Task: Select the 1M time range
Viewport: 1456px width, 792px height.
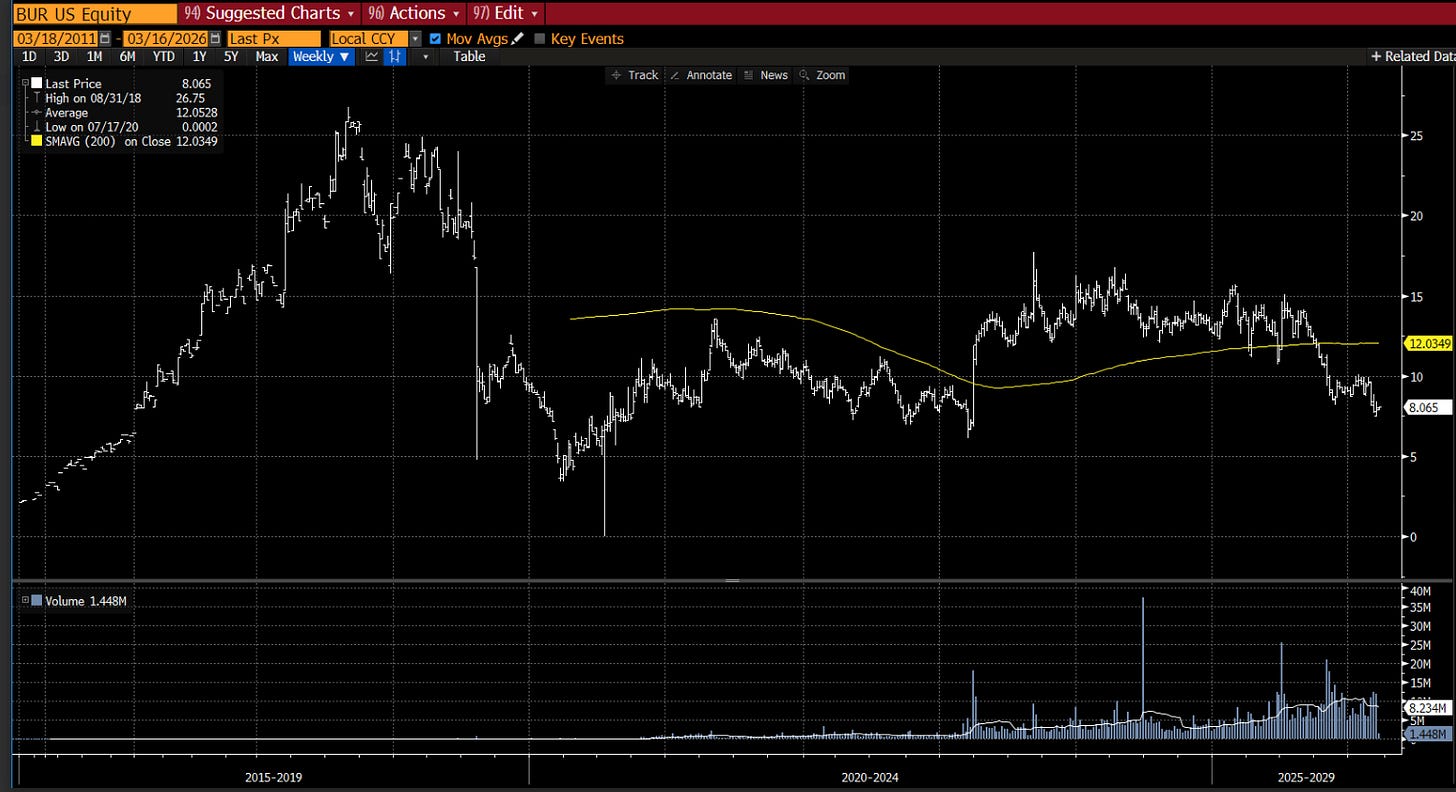Action: point(94,57)
